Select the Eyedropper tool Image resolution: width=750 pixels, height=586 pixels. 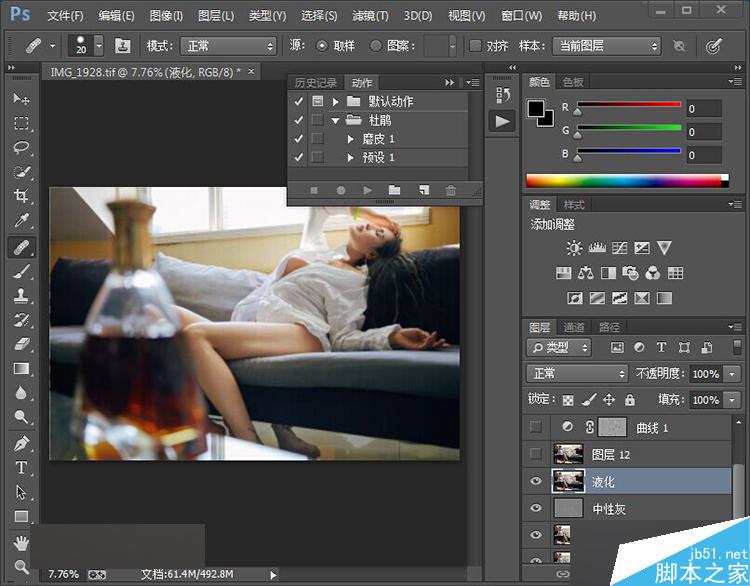pyautogui.click(x=21, y=221)
